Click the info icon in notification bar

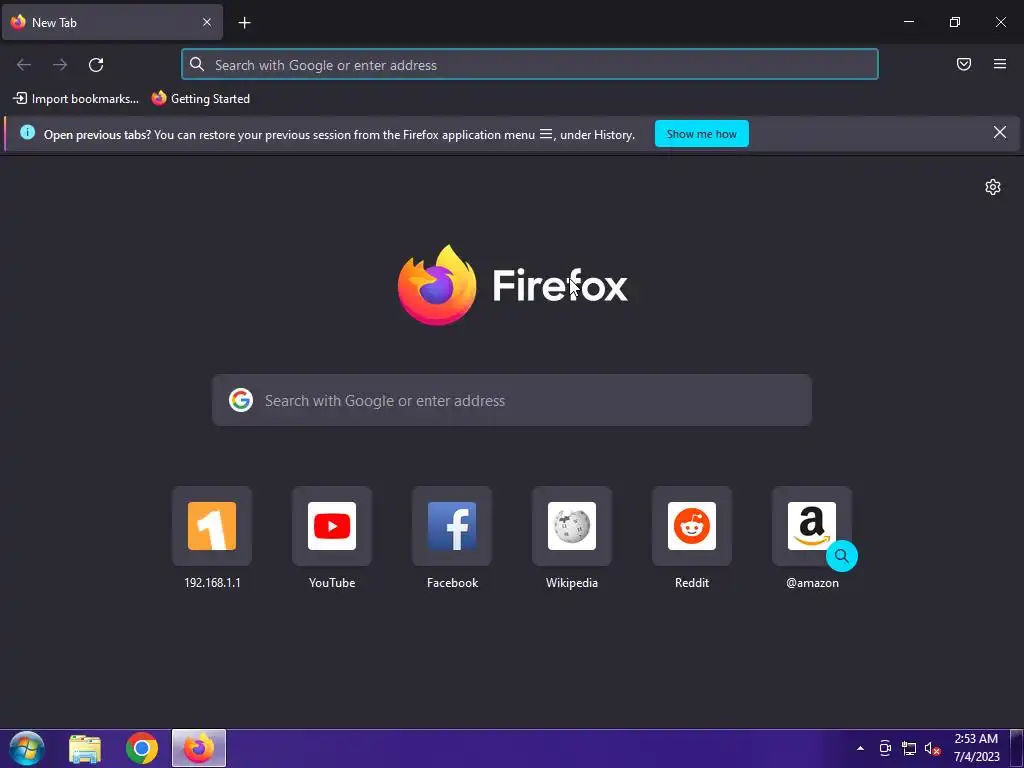(27, 133)
